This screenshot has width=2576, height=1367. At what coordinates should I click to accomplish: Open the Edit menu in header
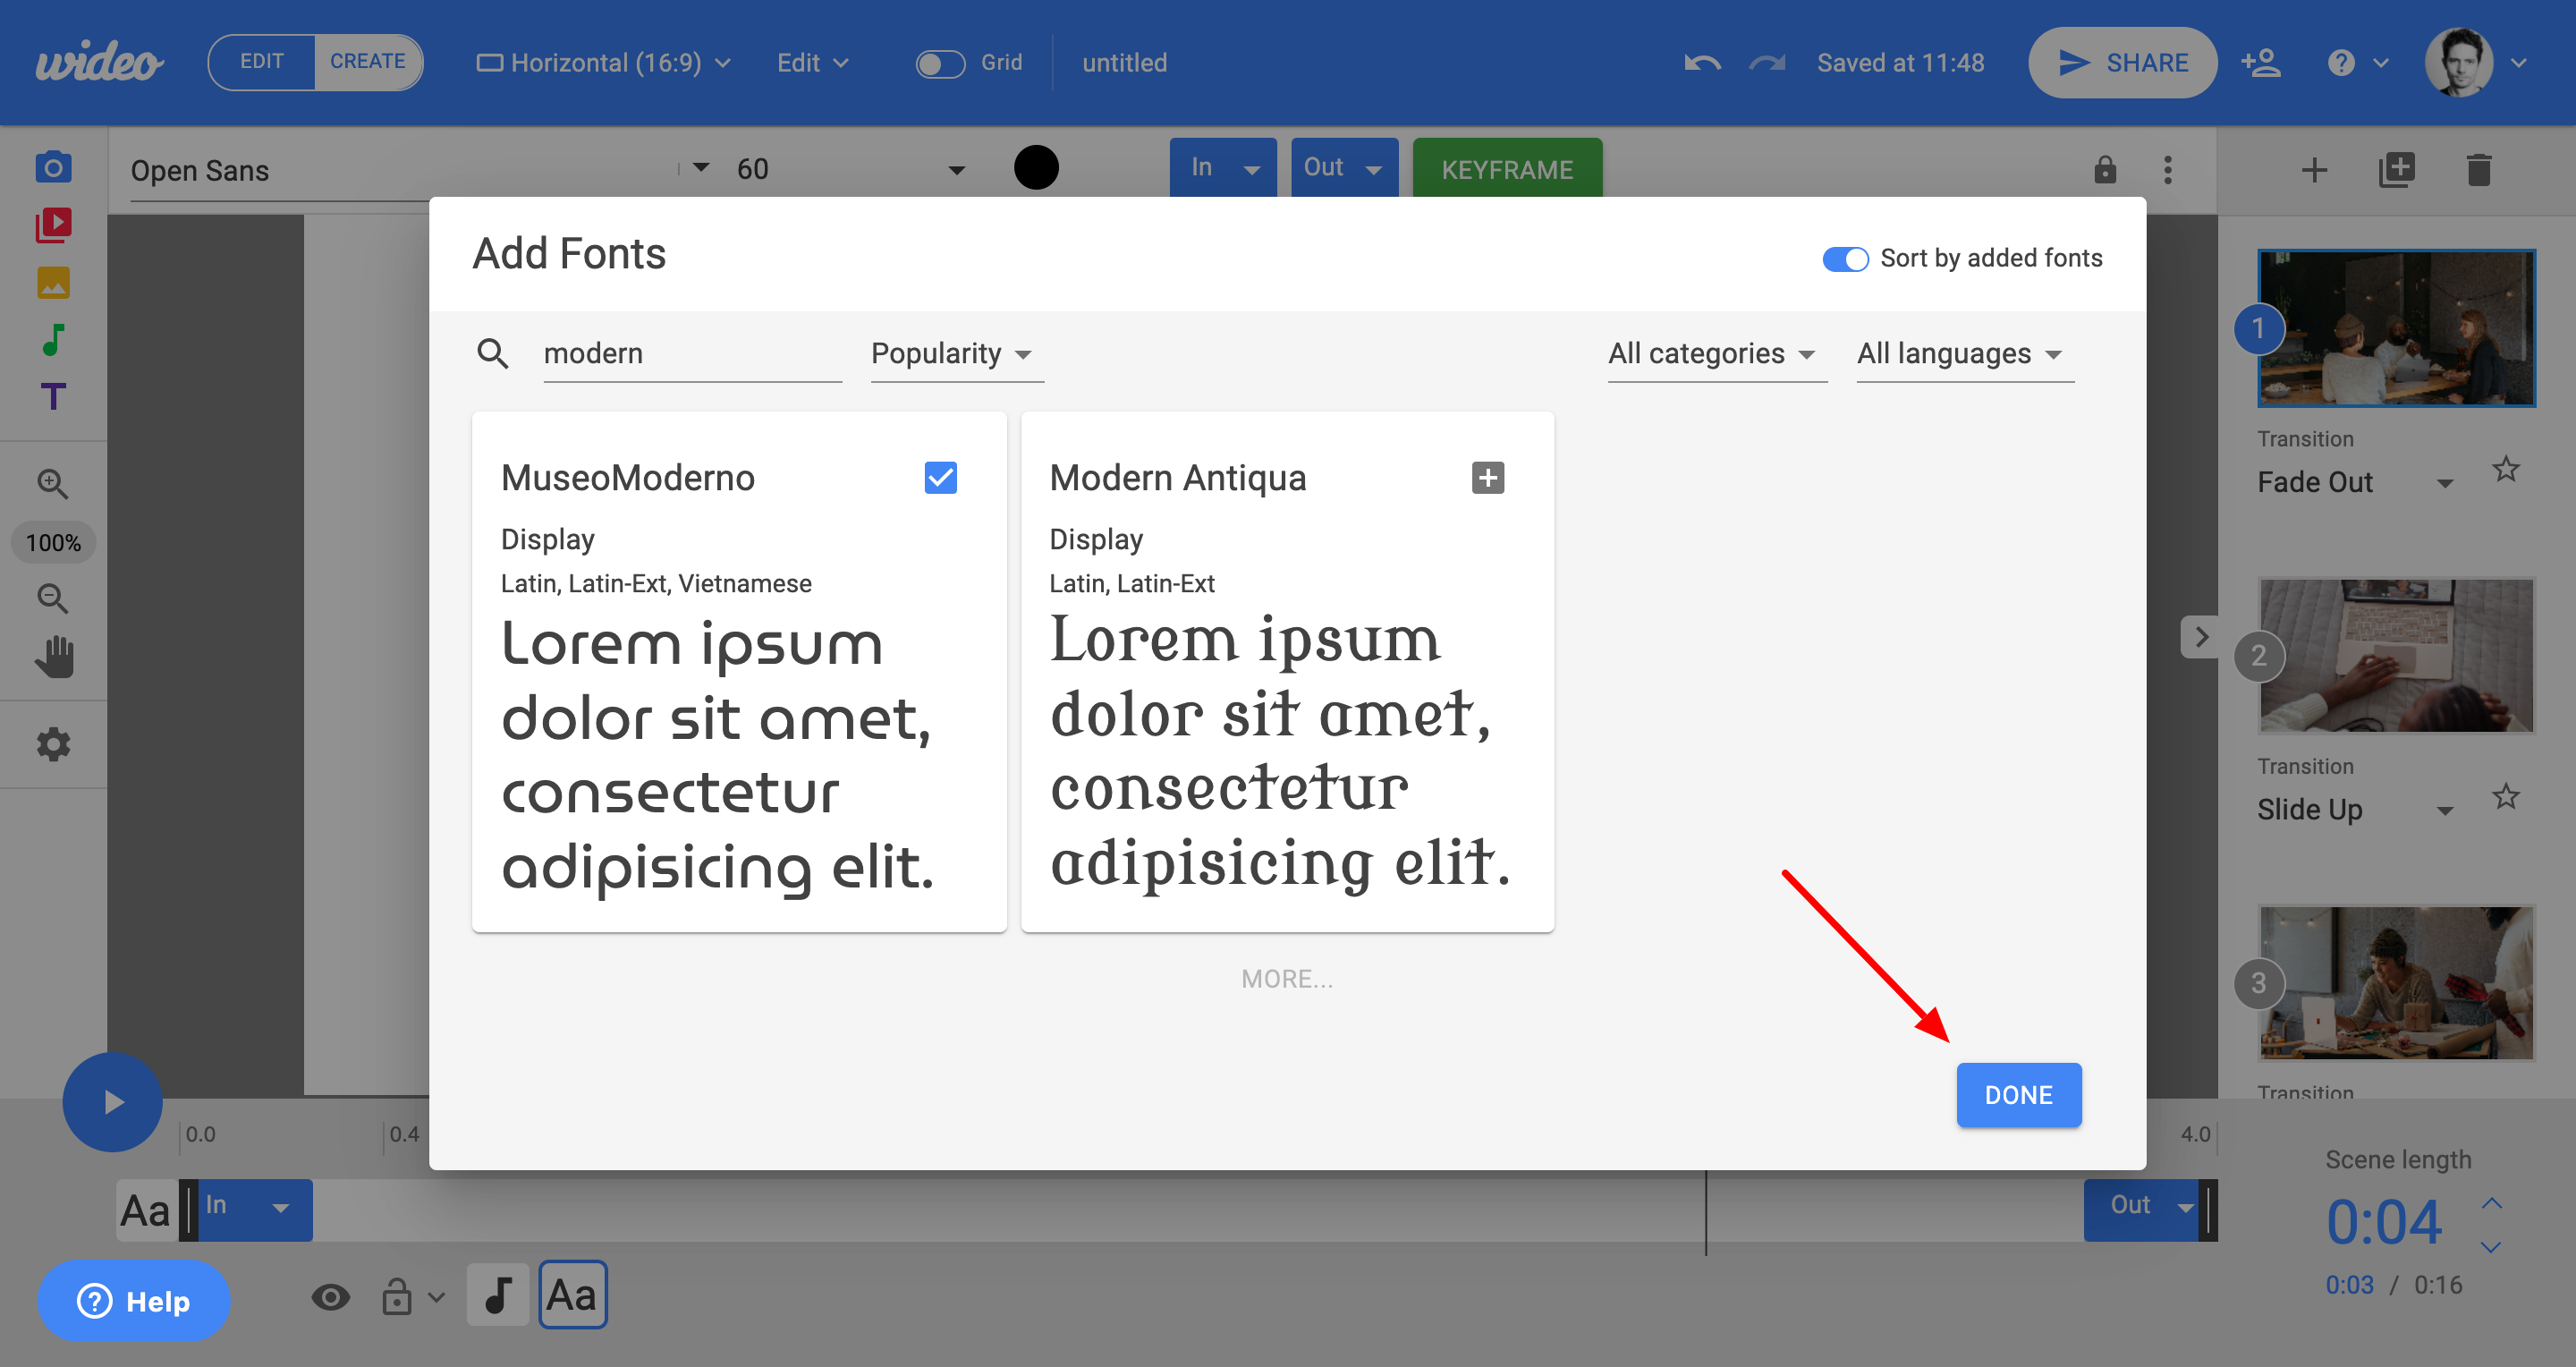click(812, 63)
